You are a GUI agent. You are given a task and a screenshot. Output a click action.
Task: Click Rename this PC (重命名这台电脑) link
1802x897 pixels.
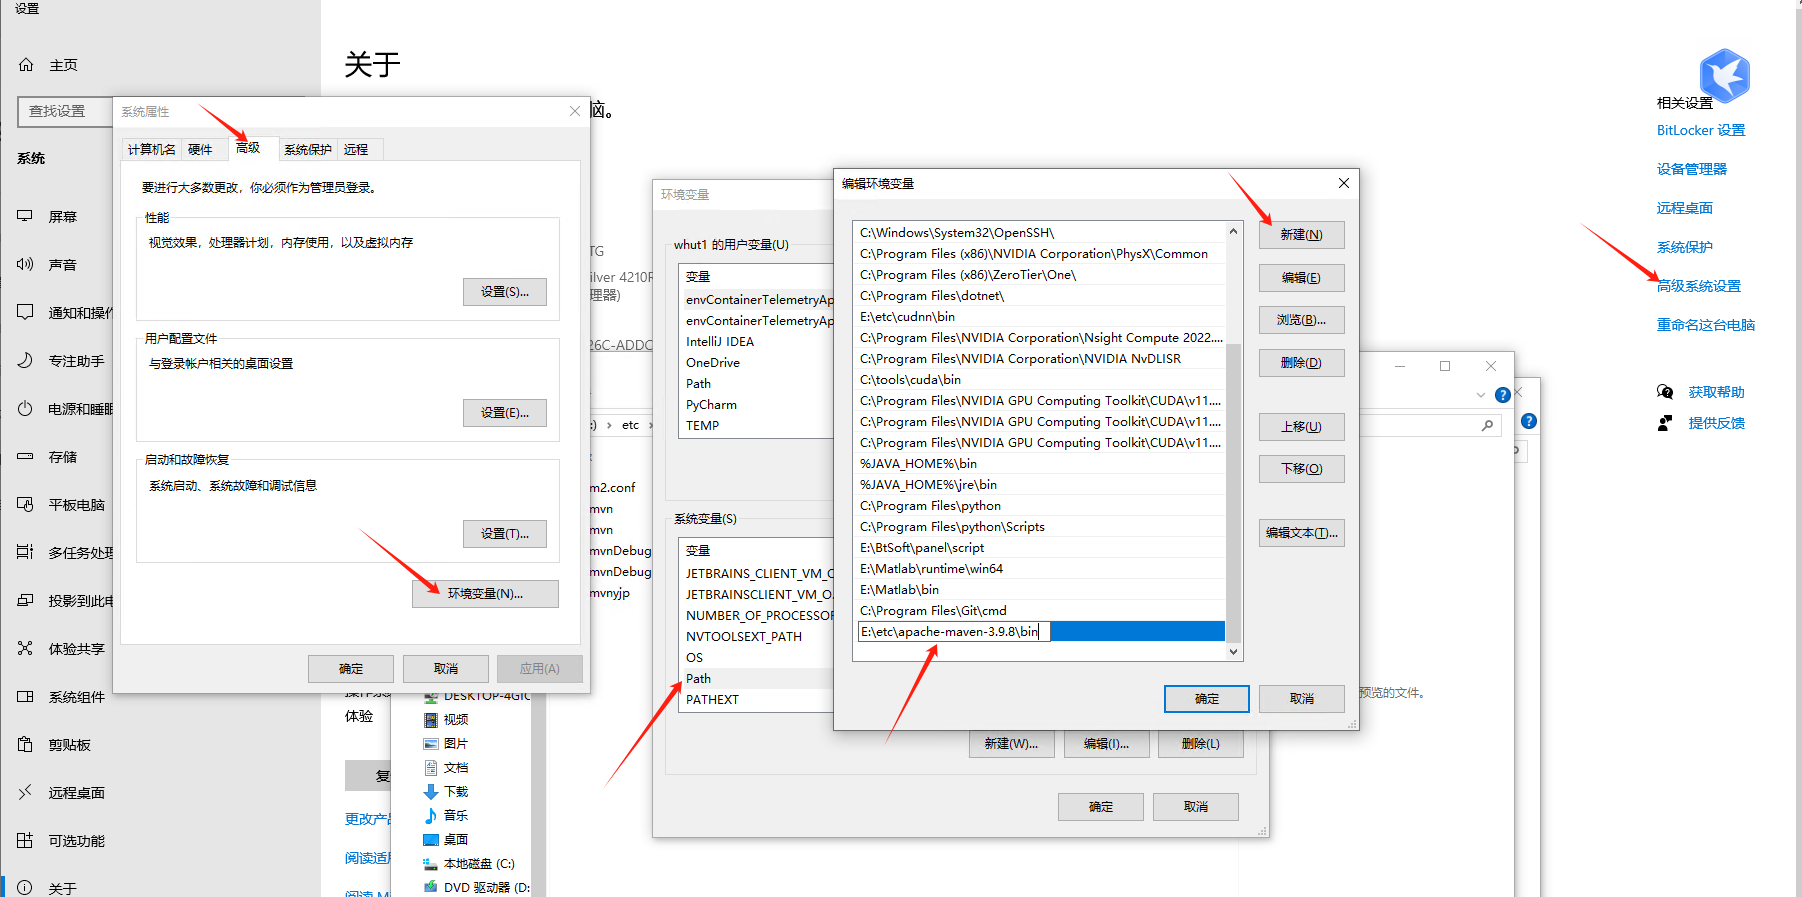coord(1705,325)
